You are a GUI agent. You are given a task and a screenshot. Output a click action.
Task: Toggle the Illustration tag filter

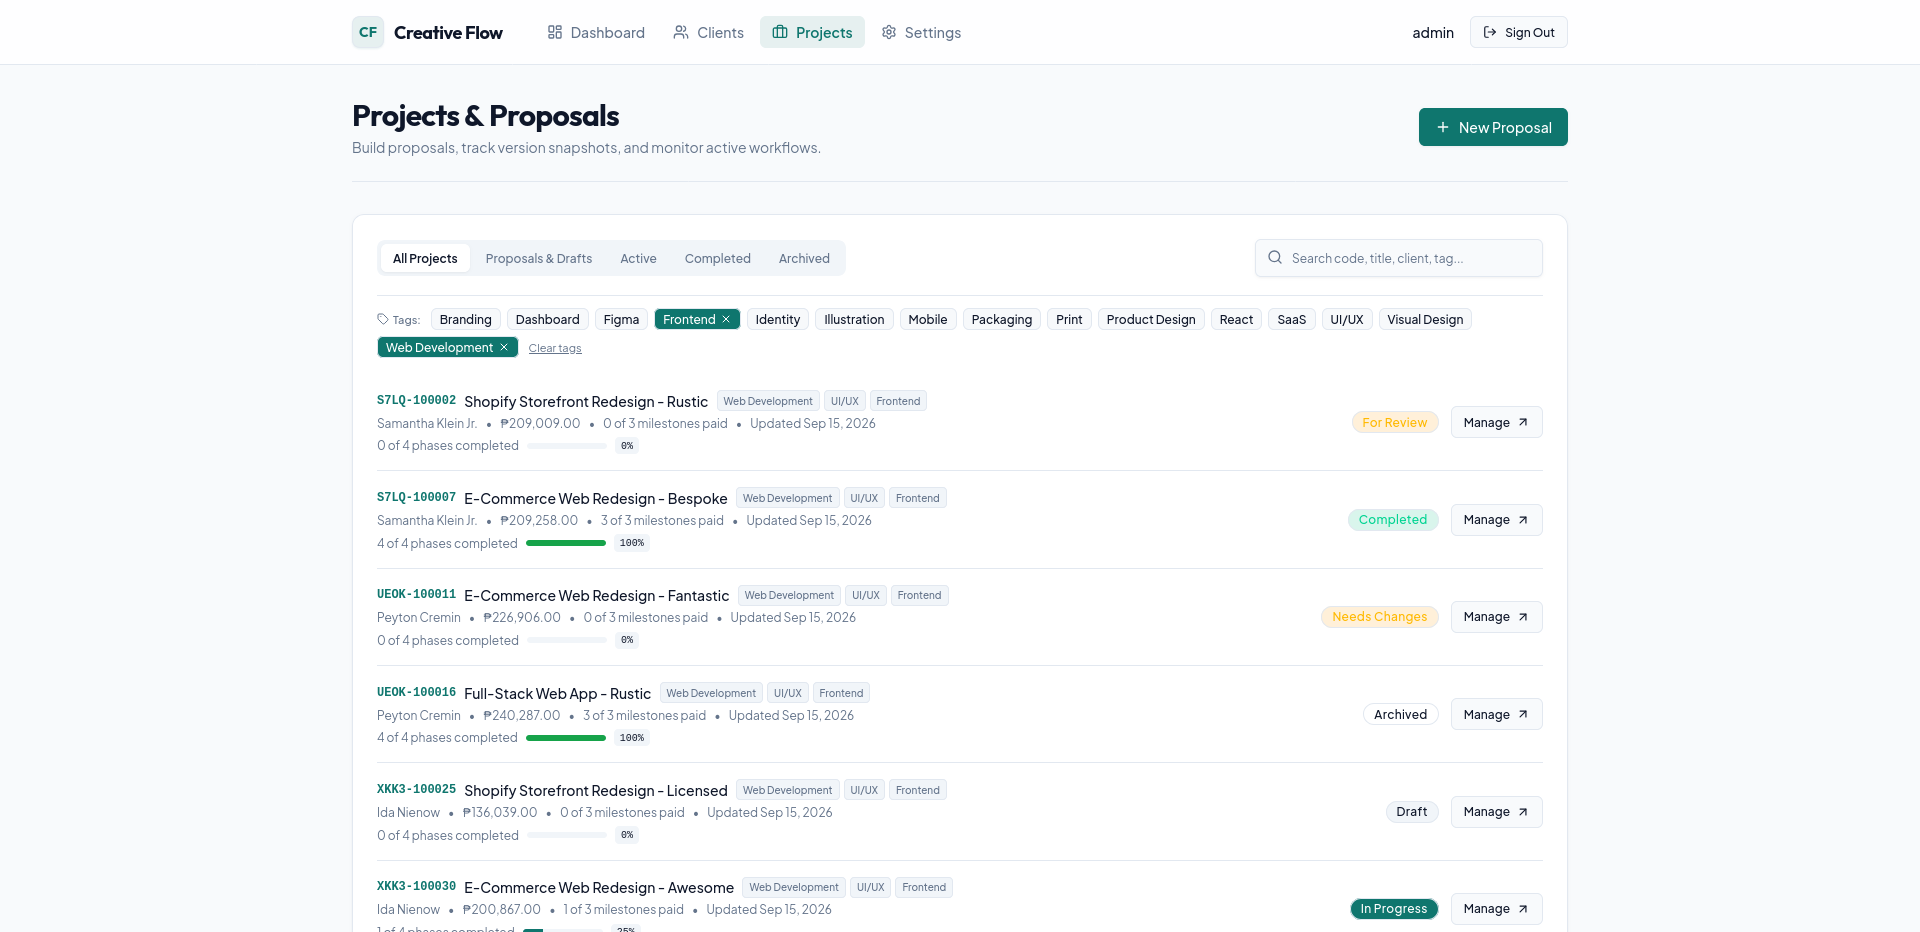854,319
